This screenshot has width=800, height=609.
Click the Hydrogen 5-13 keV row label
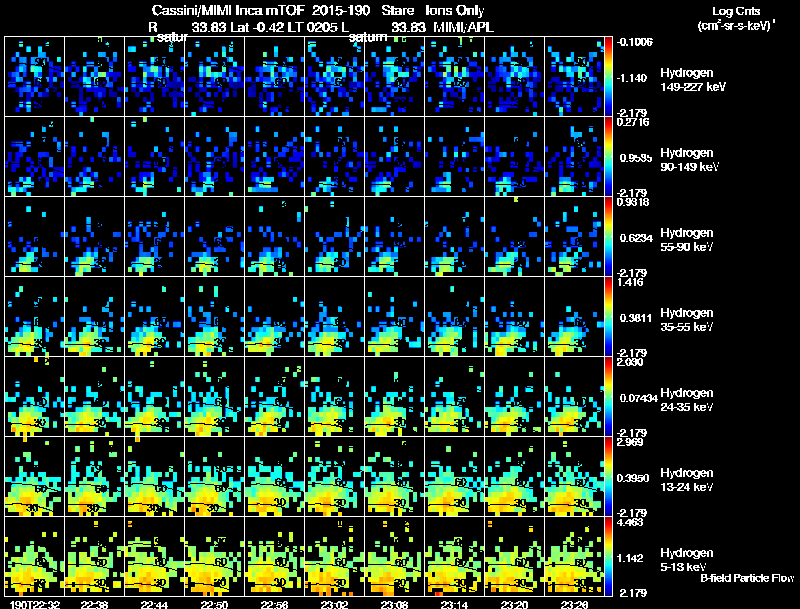tap(687, 560)
